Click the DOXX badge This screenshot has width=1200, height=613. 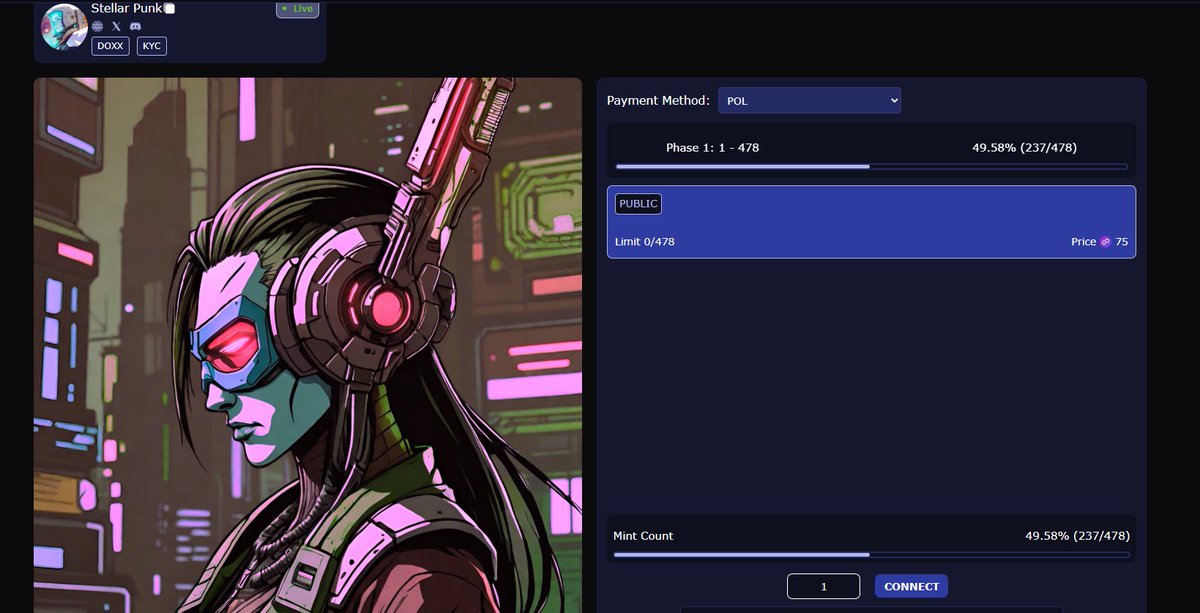(110, 46)
